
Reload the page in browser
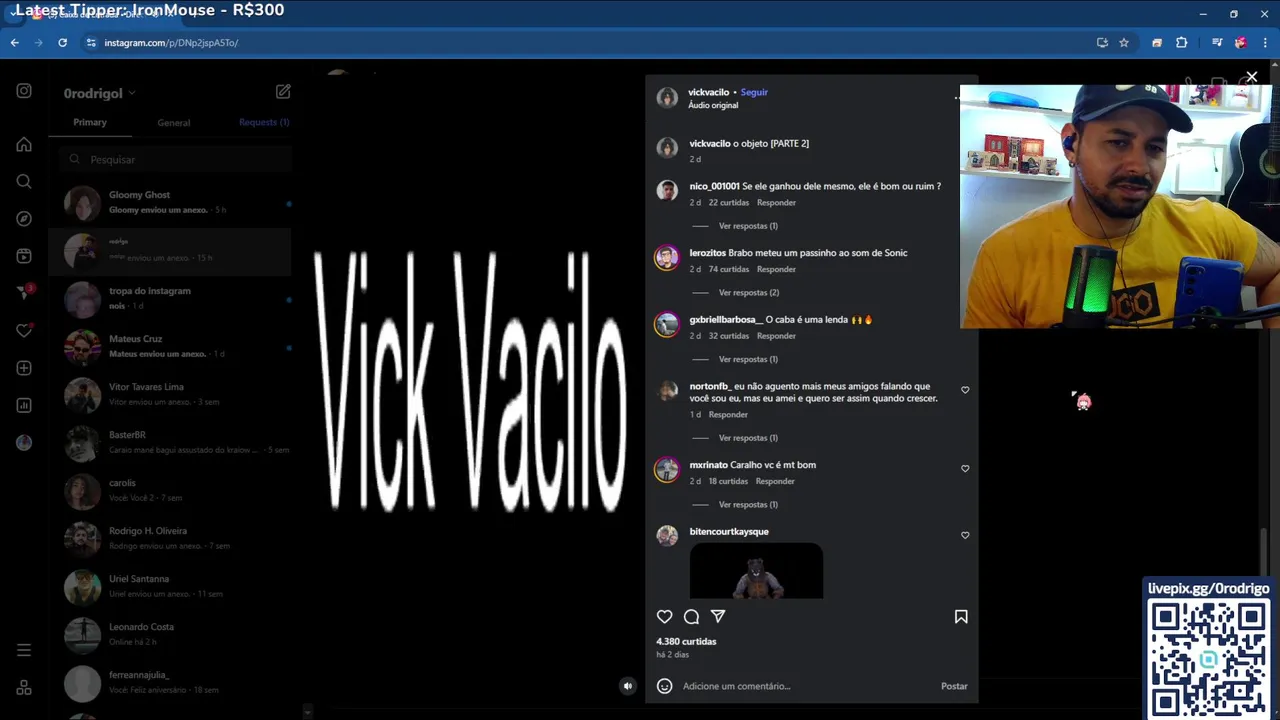click(62, 43)
